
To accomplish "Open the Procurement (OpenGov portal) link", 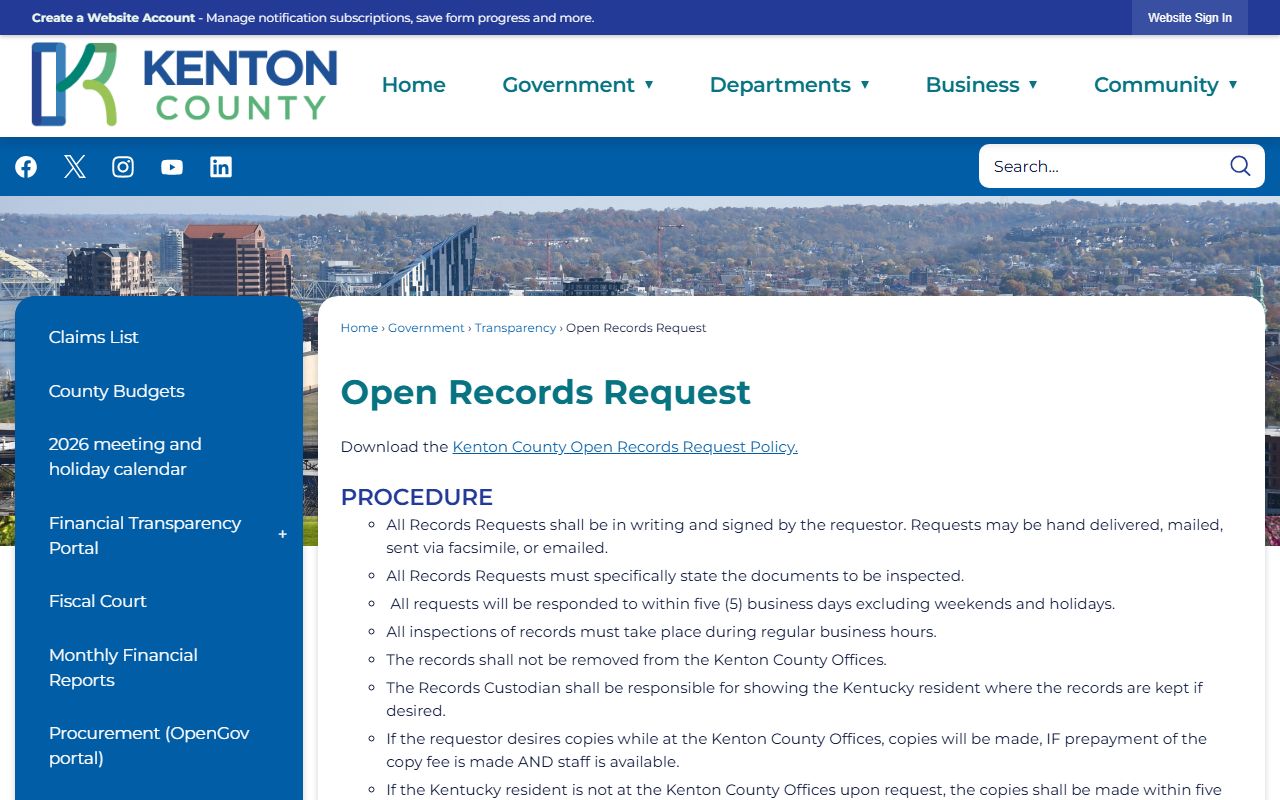I will click(x=149, y=745).
